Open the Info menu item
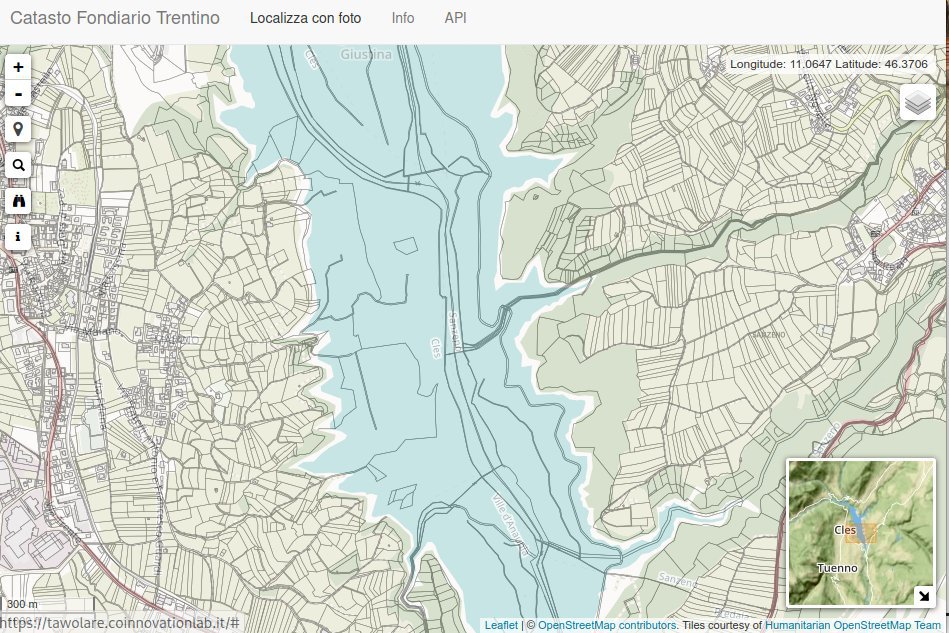This screenshot has height=633, width=949. [x=403, y=18]
